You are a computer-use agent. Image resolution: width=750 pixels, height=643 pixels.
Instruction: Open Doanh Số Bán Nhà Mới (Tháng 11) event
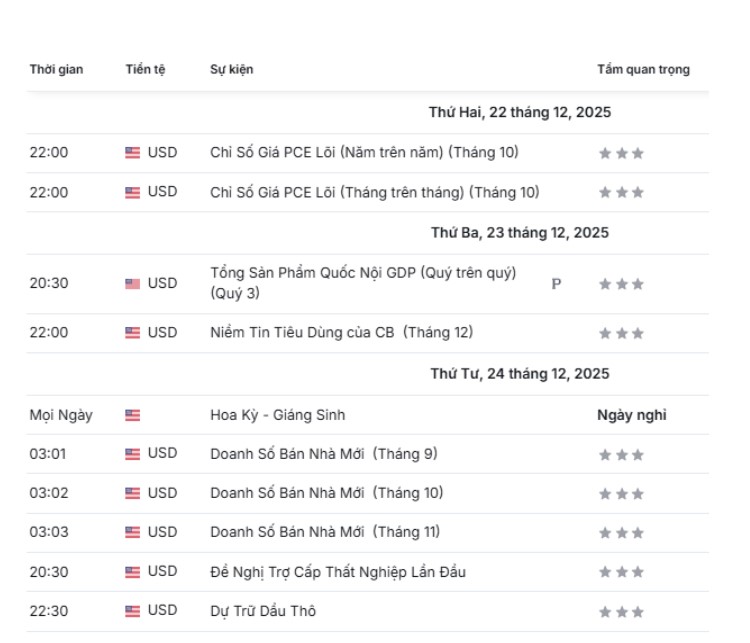click(x=324, y=532)
